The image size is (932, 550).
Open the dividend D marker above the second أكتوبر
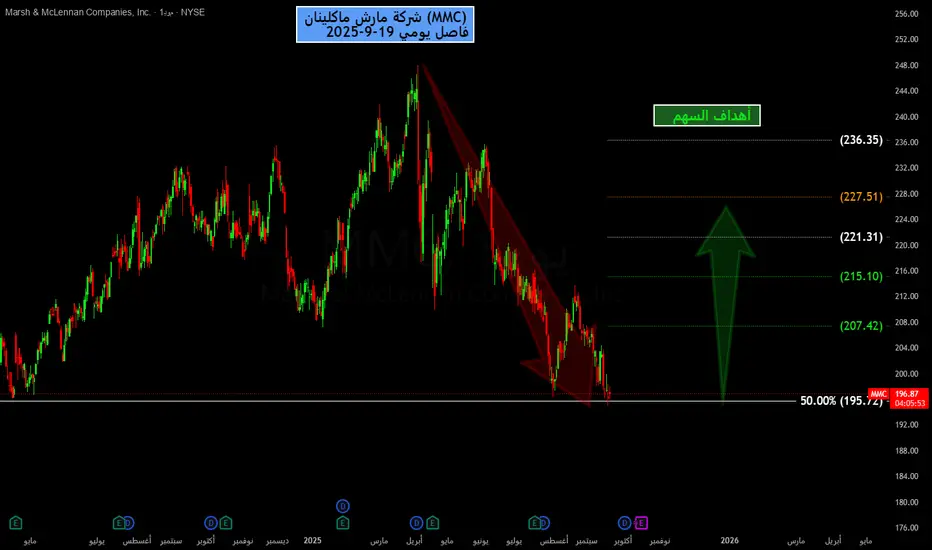click(624, 523)
